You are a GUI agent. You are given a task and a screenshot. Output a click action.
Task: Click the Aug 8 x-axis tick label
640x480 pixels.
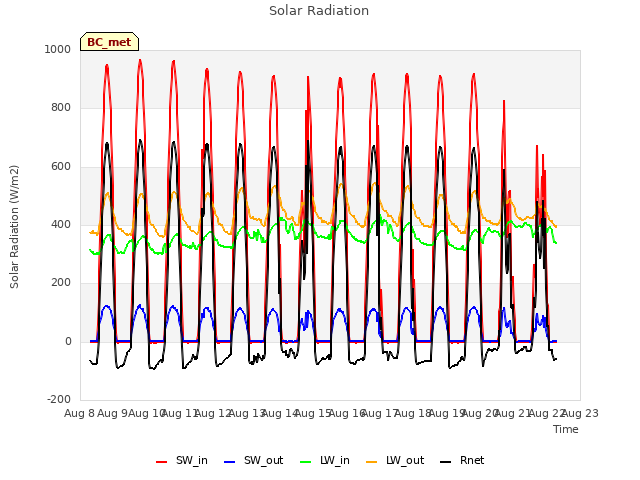pyautogui.click(x=79, y=413)
